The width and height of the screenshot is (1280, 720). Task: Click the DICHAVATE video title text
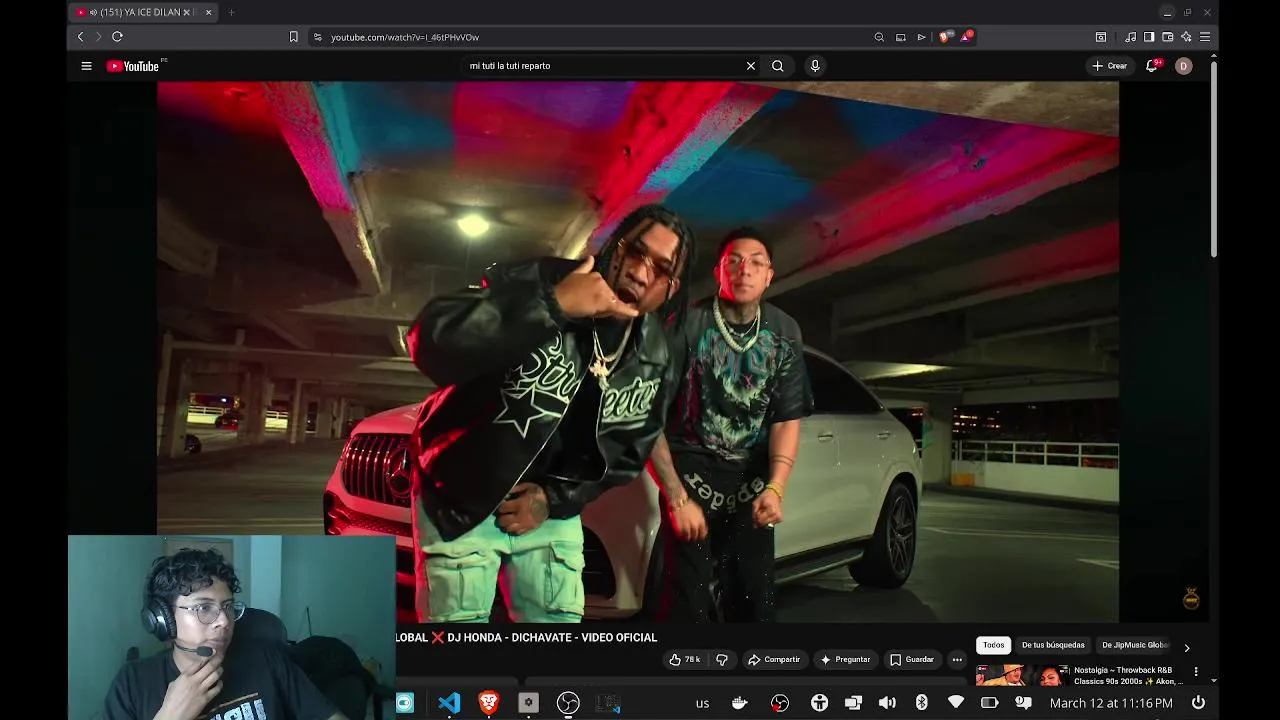[x=526, y=637]
